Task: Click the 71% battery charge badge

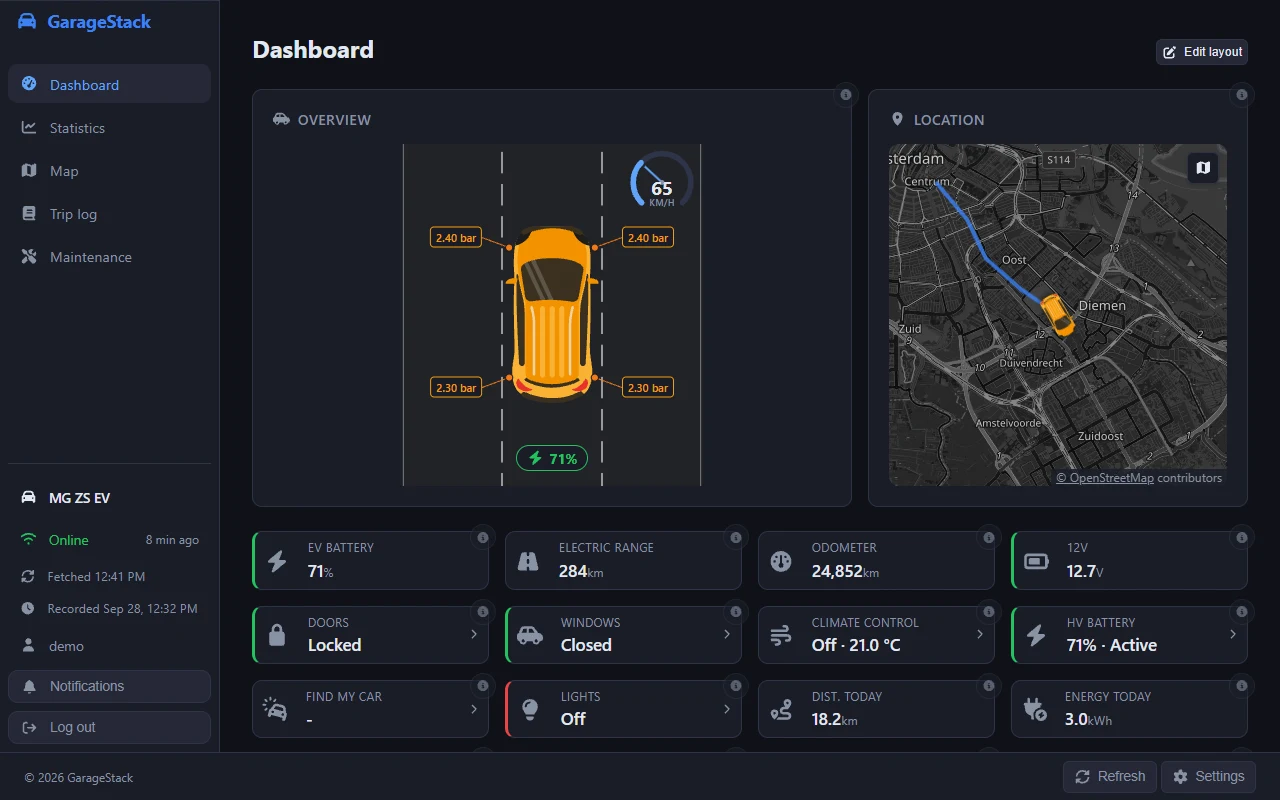Action: point(552,459)
